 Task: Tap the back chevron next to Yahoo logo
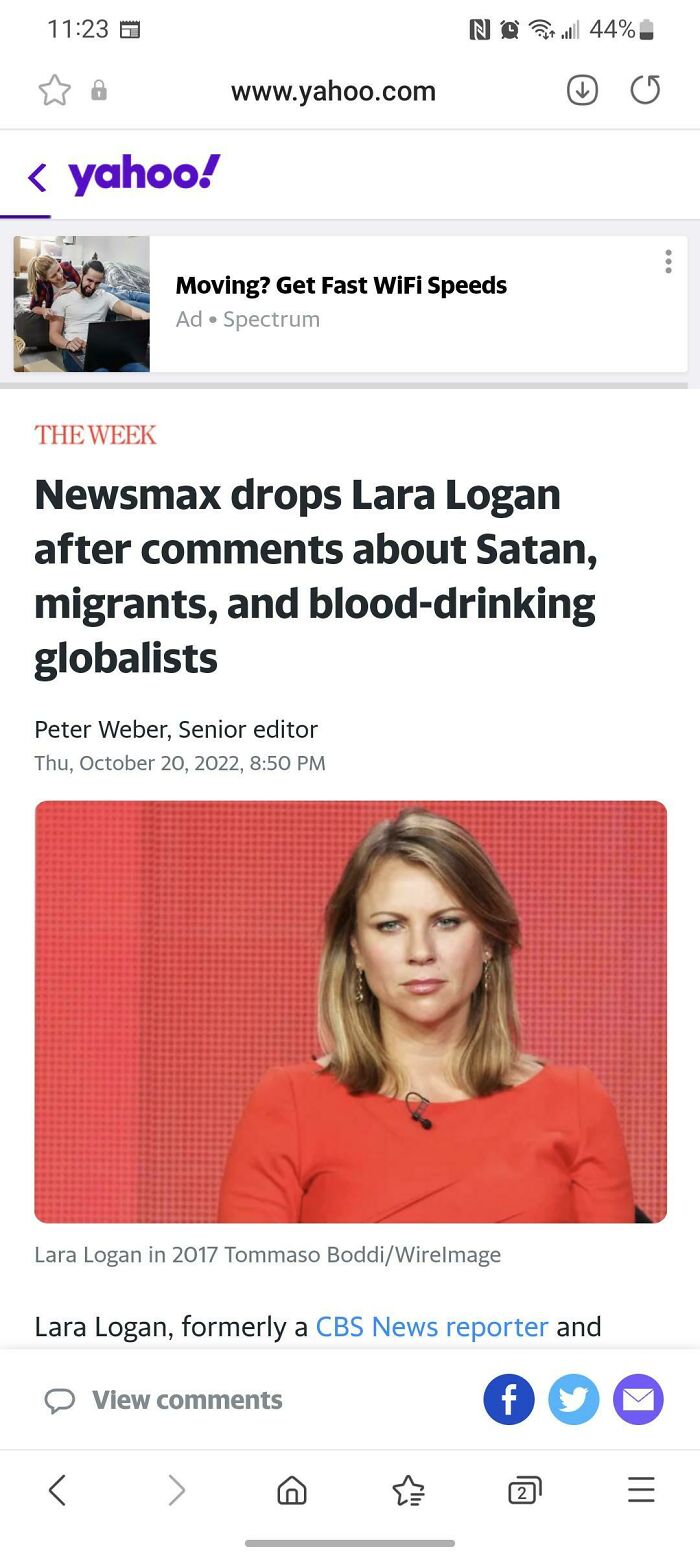[x=37, y=176]
